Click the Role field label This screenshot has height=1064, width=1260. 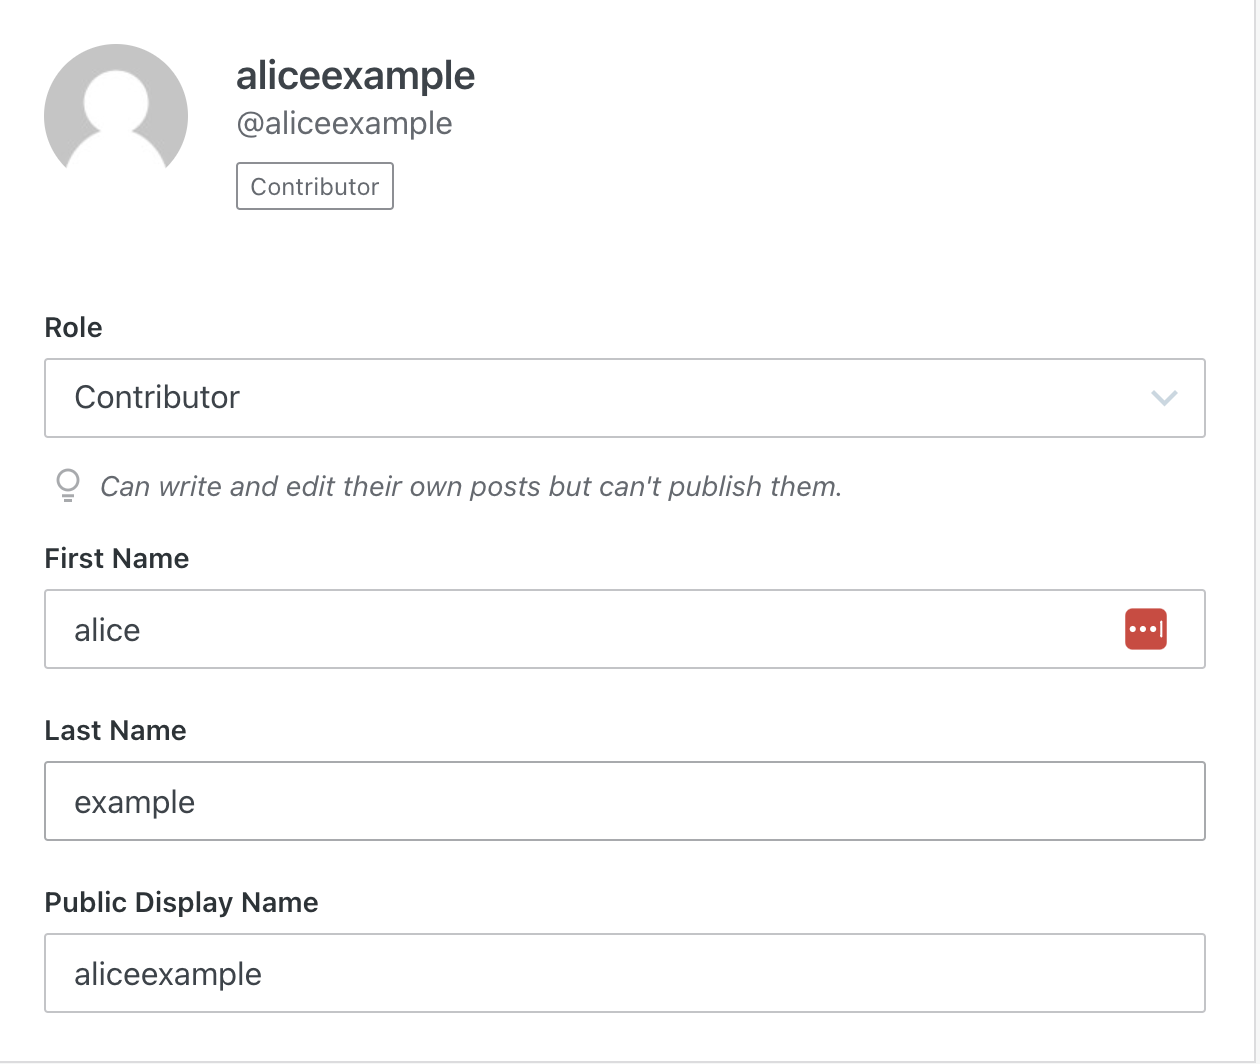coord(74,328)
